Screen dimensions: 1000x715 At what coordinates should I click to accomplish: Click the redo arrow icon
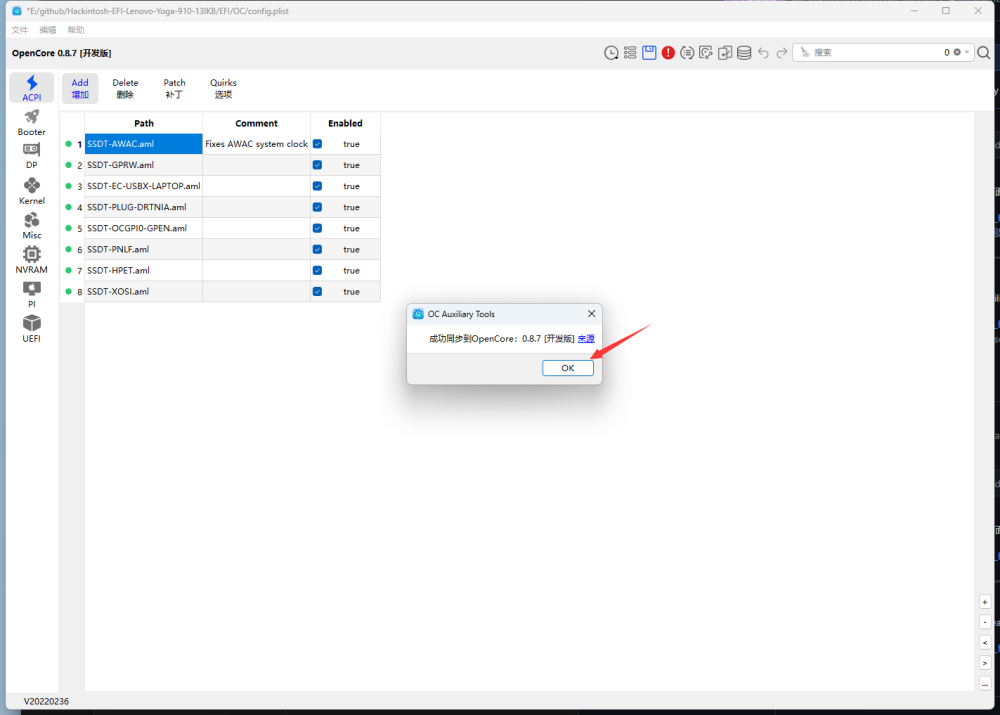[x=782, y=53]
